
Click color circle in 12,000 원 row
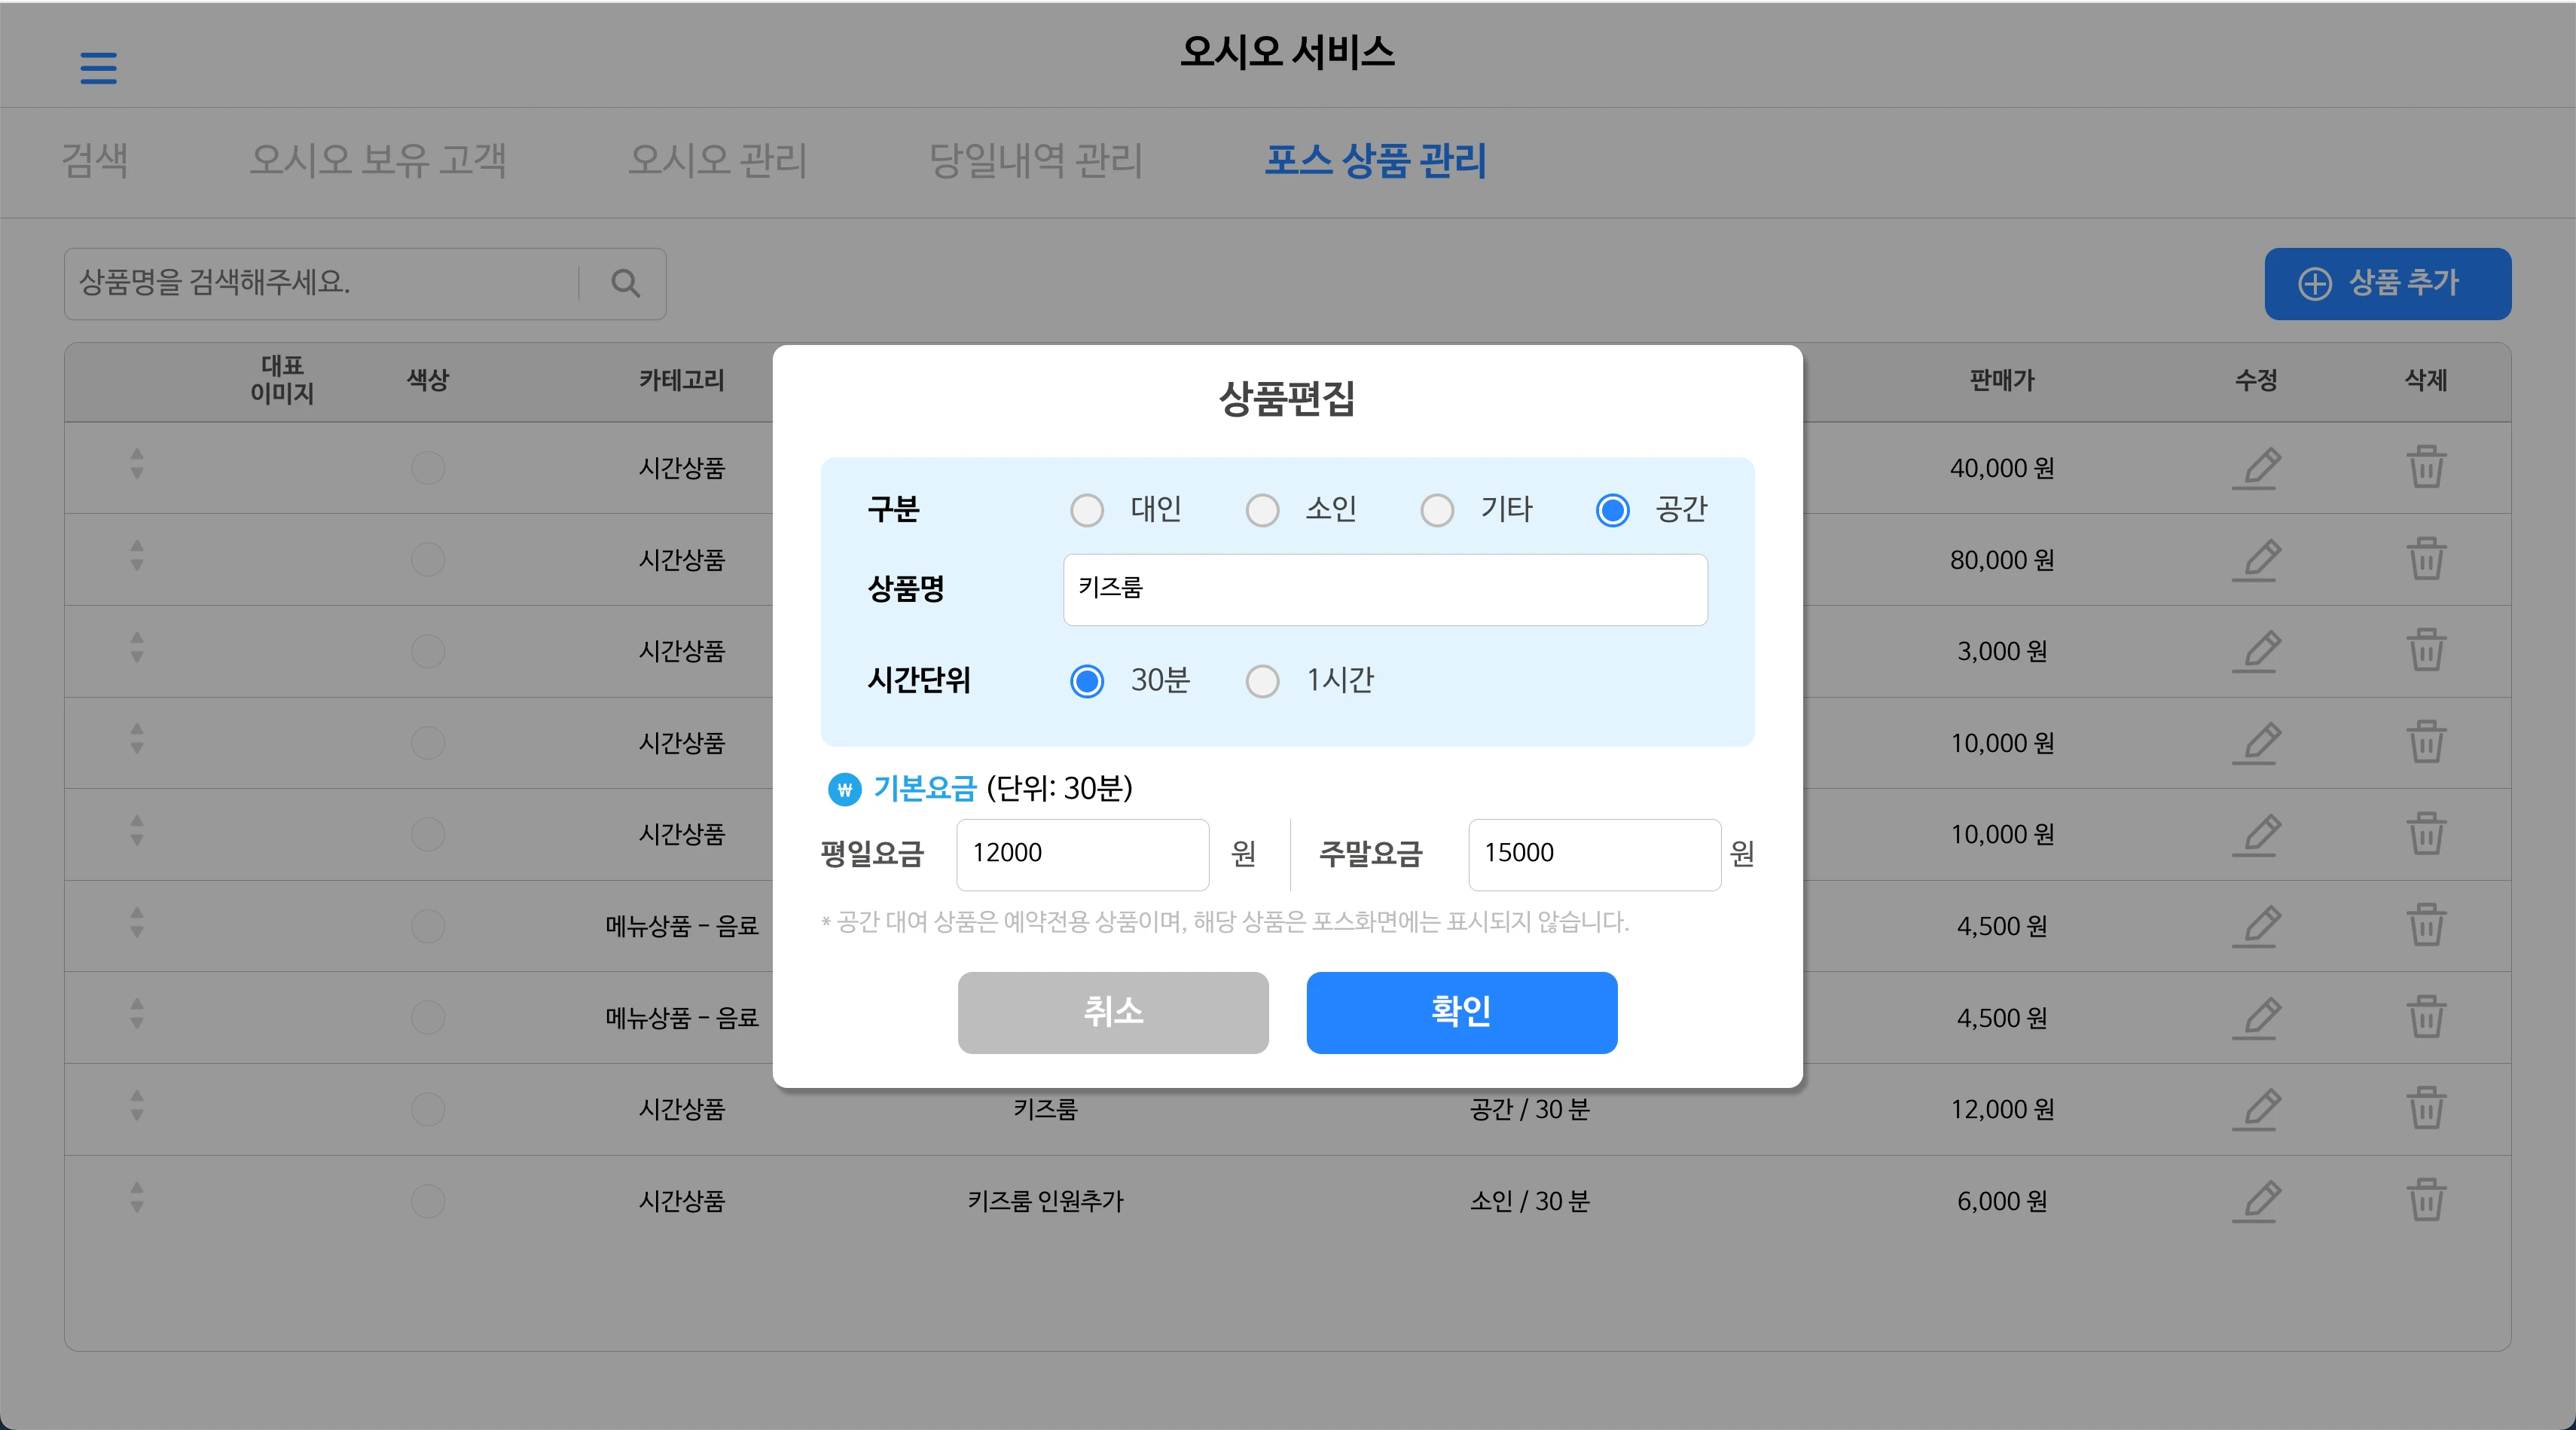428,1109
